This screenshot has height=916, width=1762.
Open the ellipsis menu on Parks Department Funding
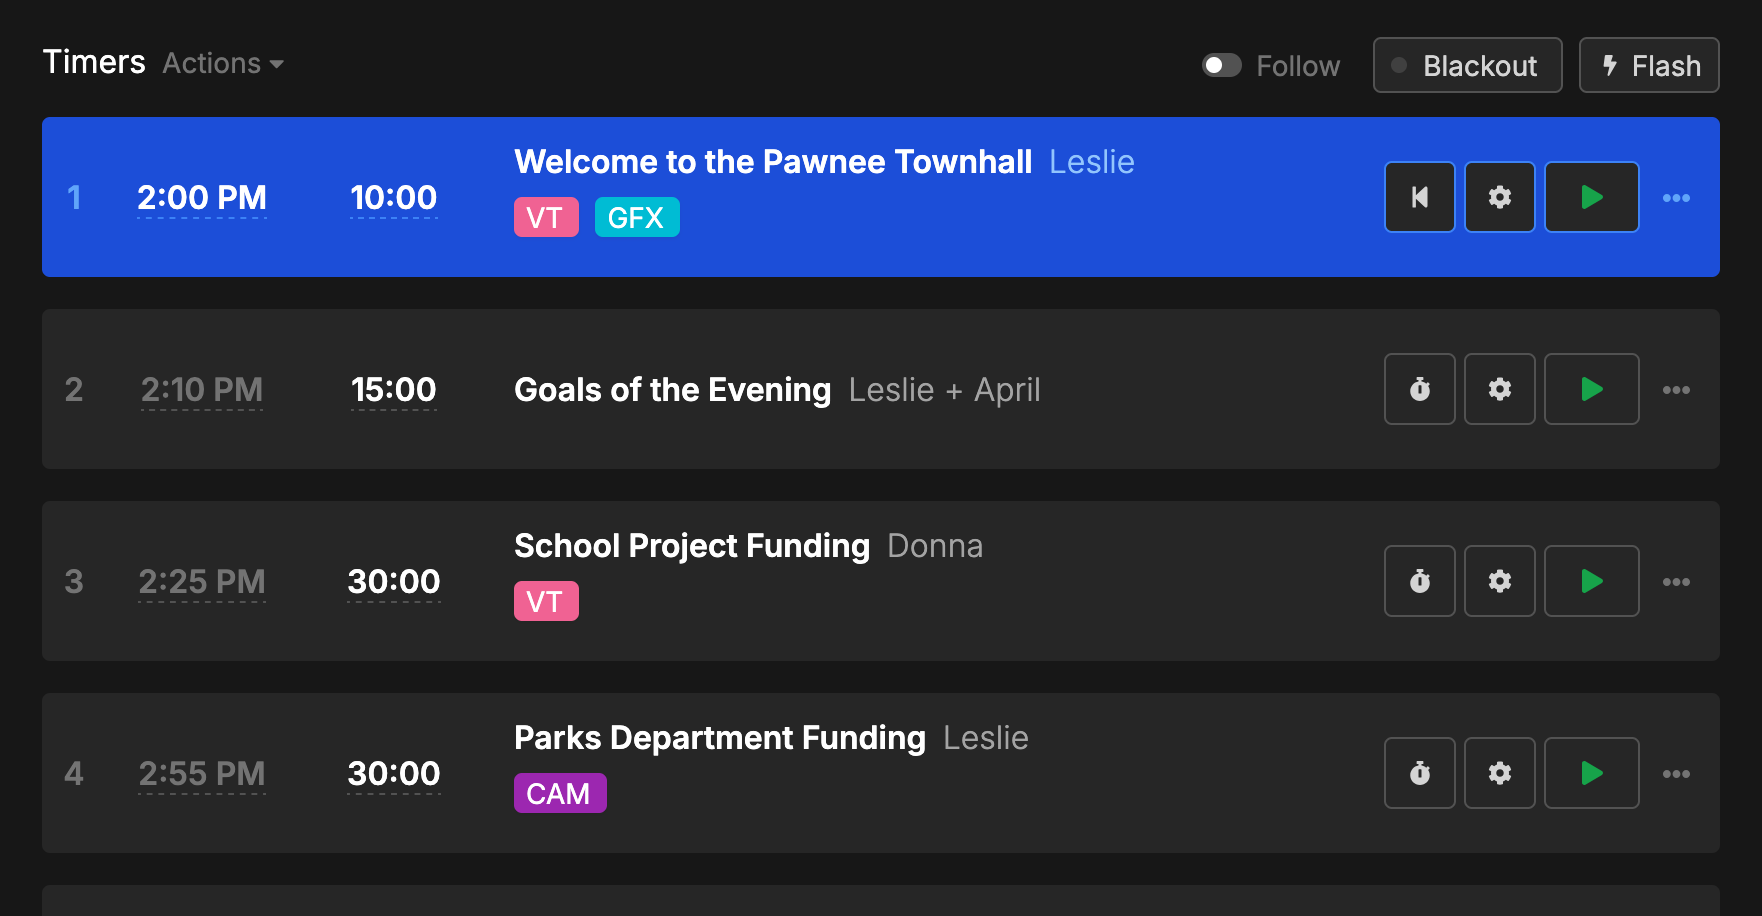(x=1677, y=773)
